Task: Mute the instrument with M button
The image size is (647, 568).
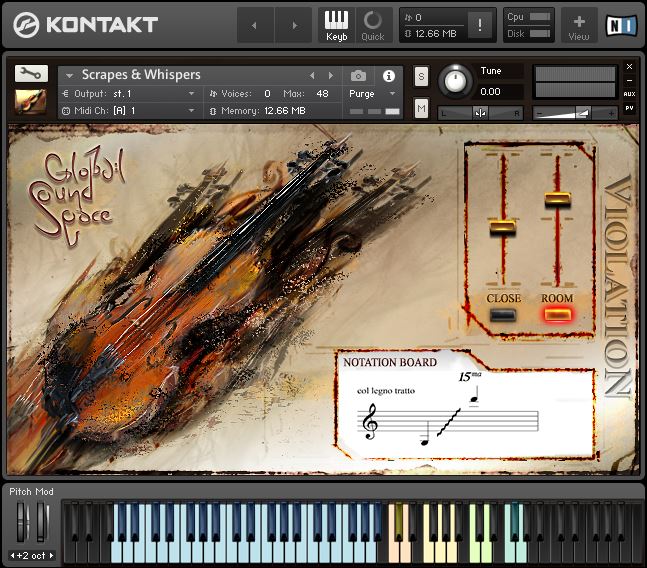Action: 421,107
